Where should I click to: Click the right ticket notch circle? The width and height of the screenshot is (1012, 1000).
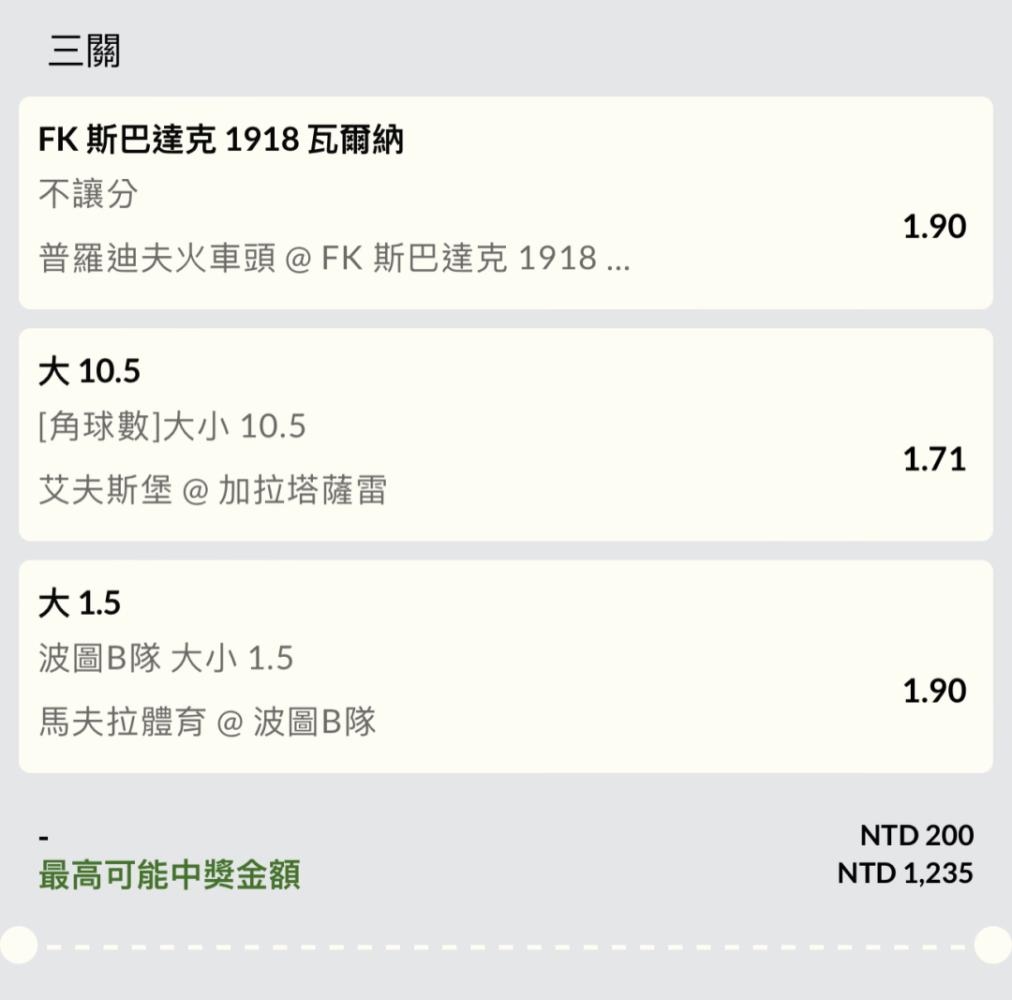pos(993,945)
